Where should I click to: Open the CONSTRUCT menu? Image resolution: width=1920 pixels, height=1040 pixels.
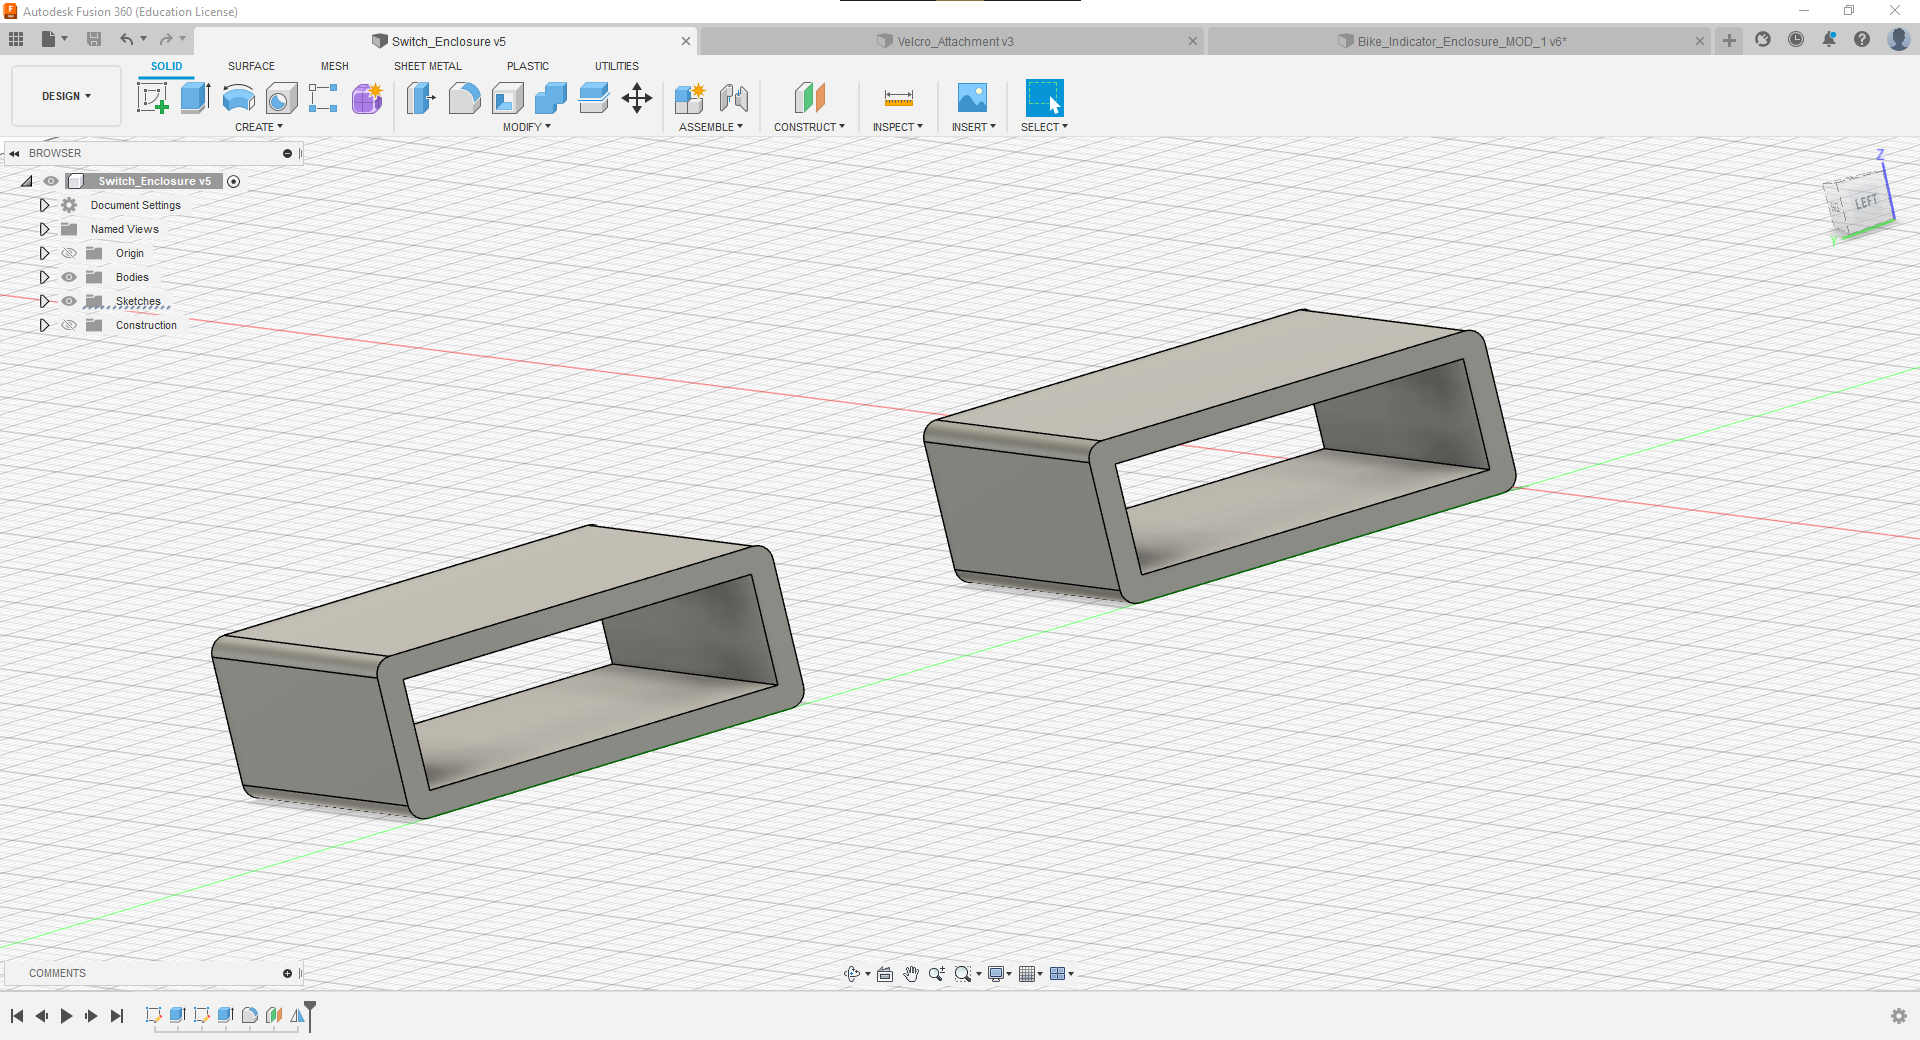[x=809, y=127]
